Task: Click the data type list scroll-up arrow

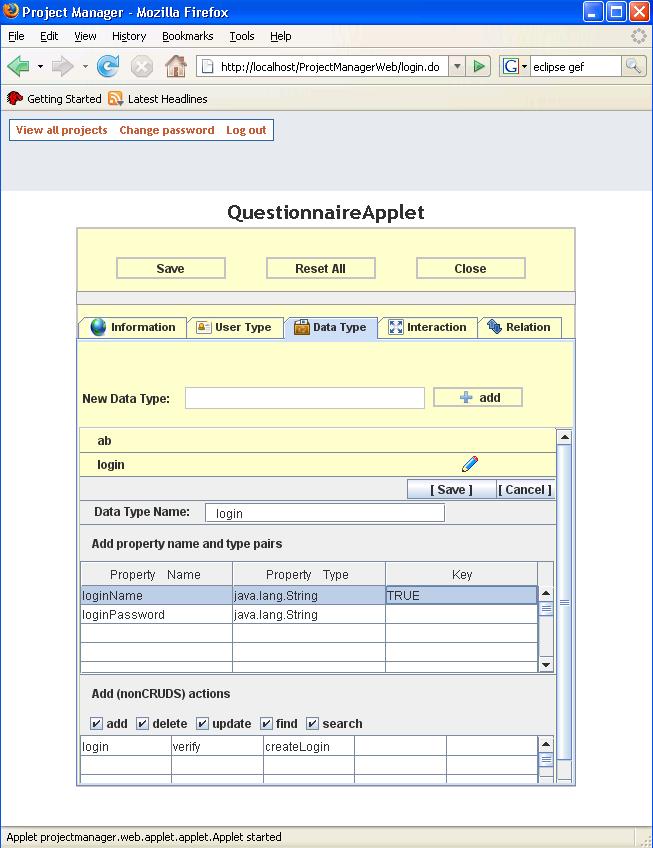Action: 564,436
